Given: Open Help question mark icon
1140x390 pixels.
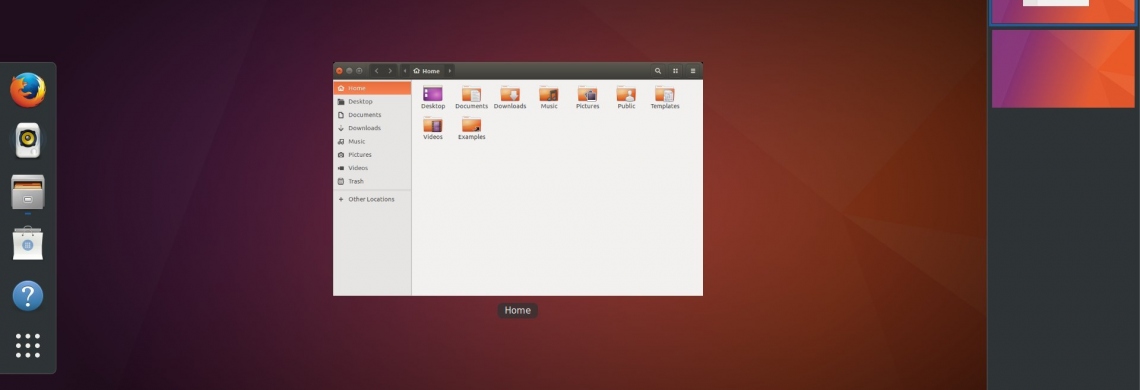Looking at the screenshot, I should tap(28, 296).
